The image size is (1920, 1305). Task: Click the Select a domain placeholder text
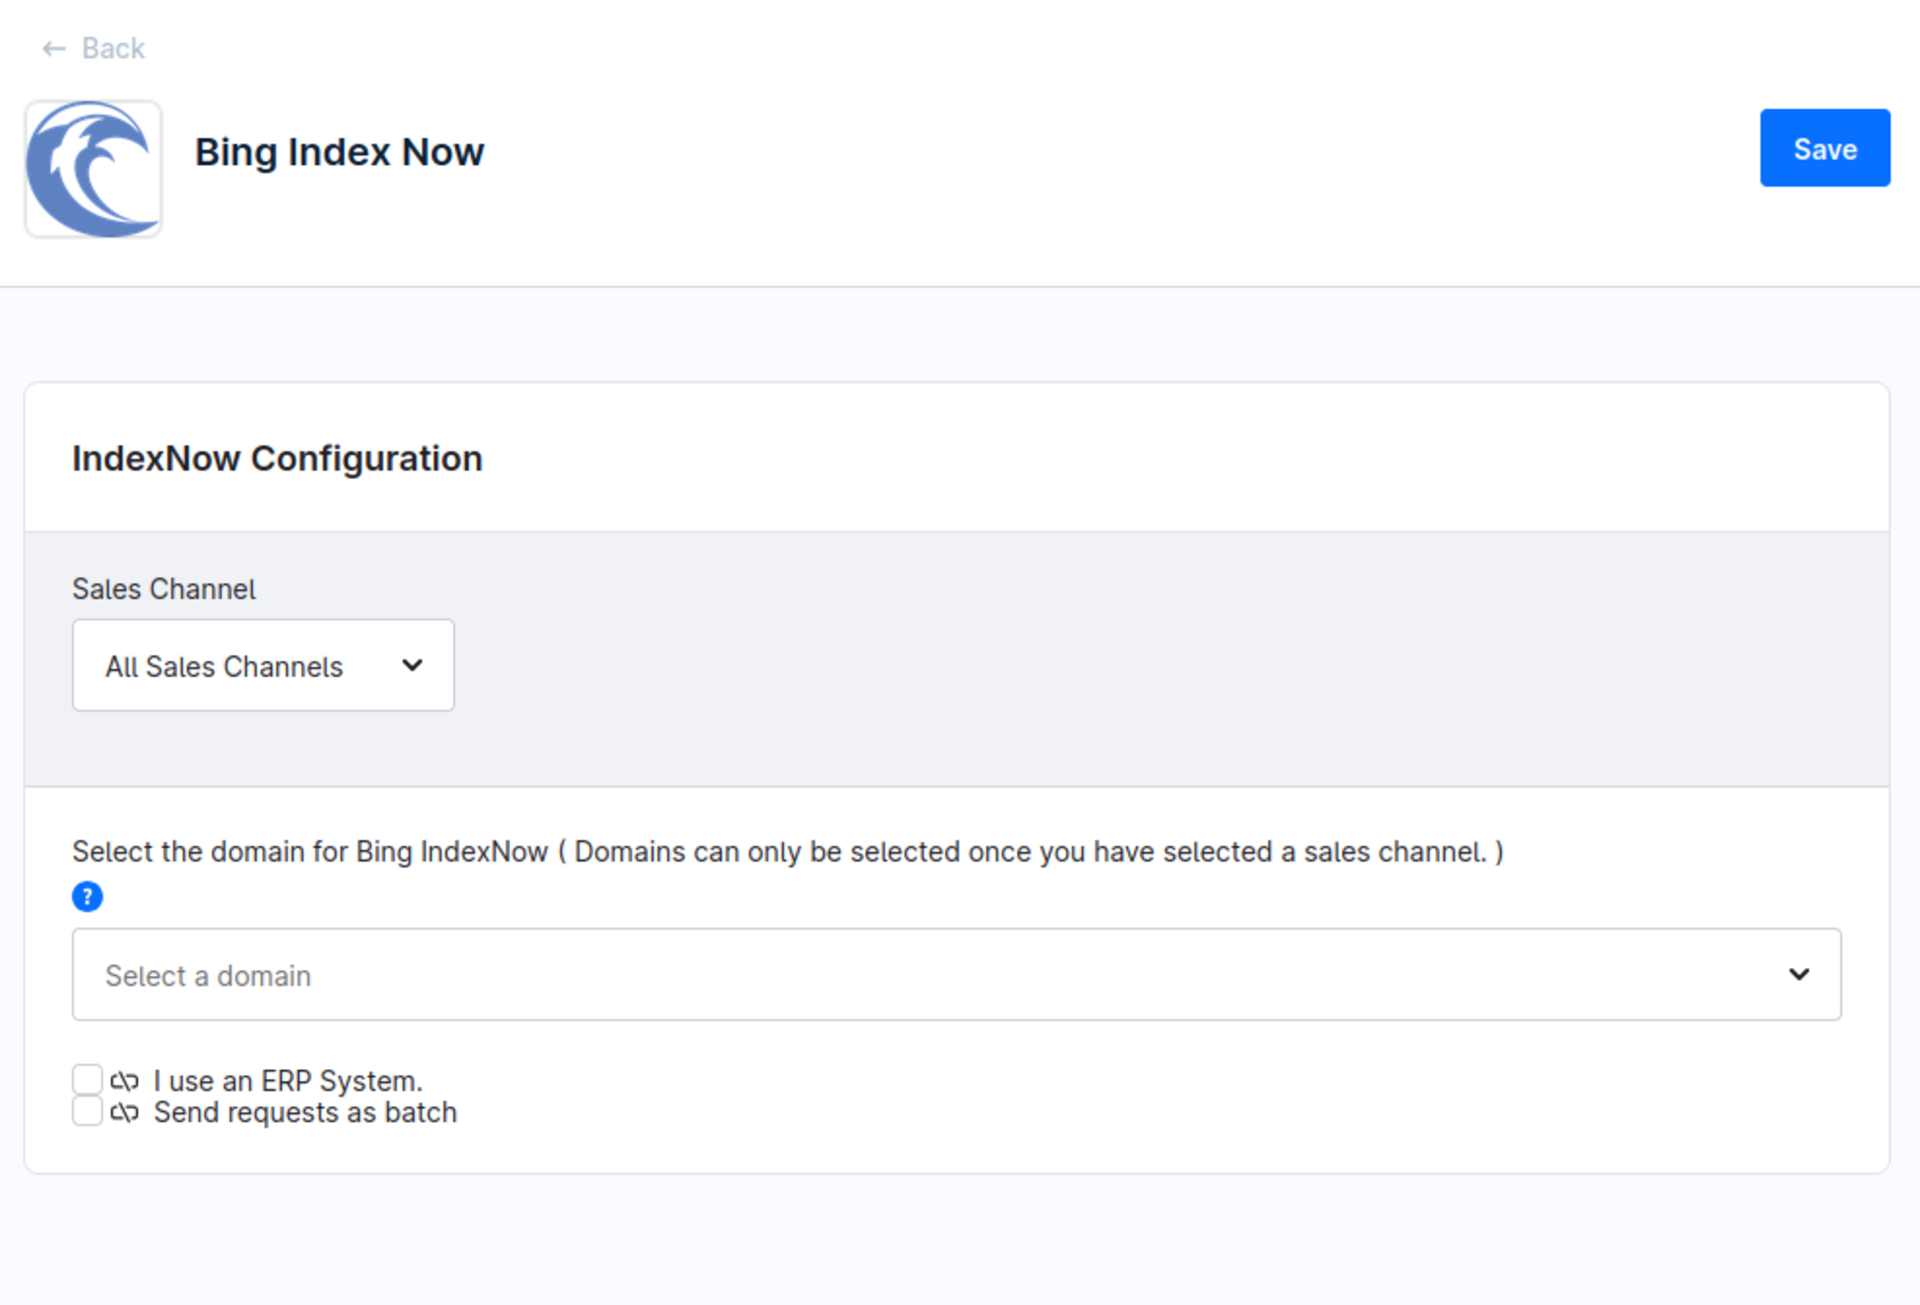point(208,976)
